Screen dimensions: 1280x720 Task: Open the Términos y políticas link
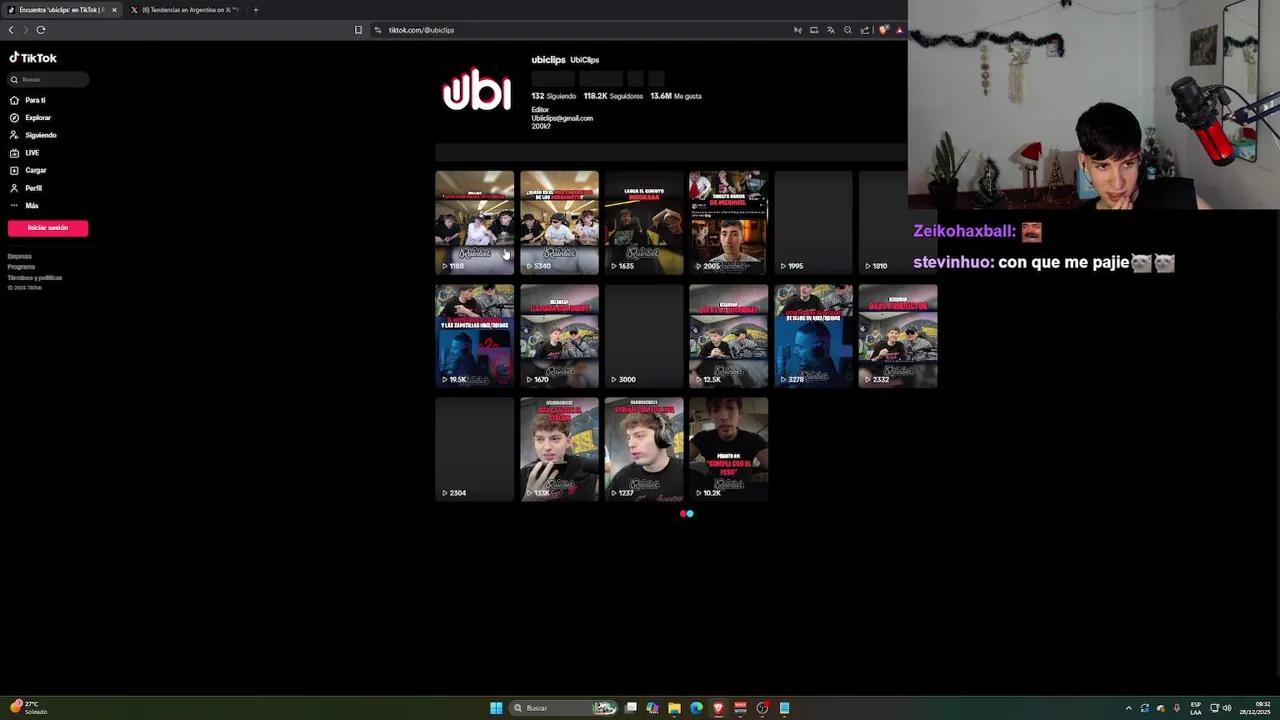35,278
